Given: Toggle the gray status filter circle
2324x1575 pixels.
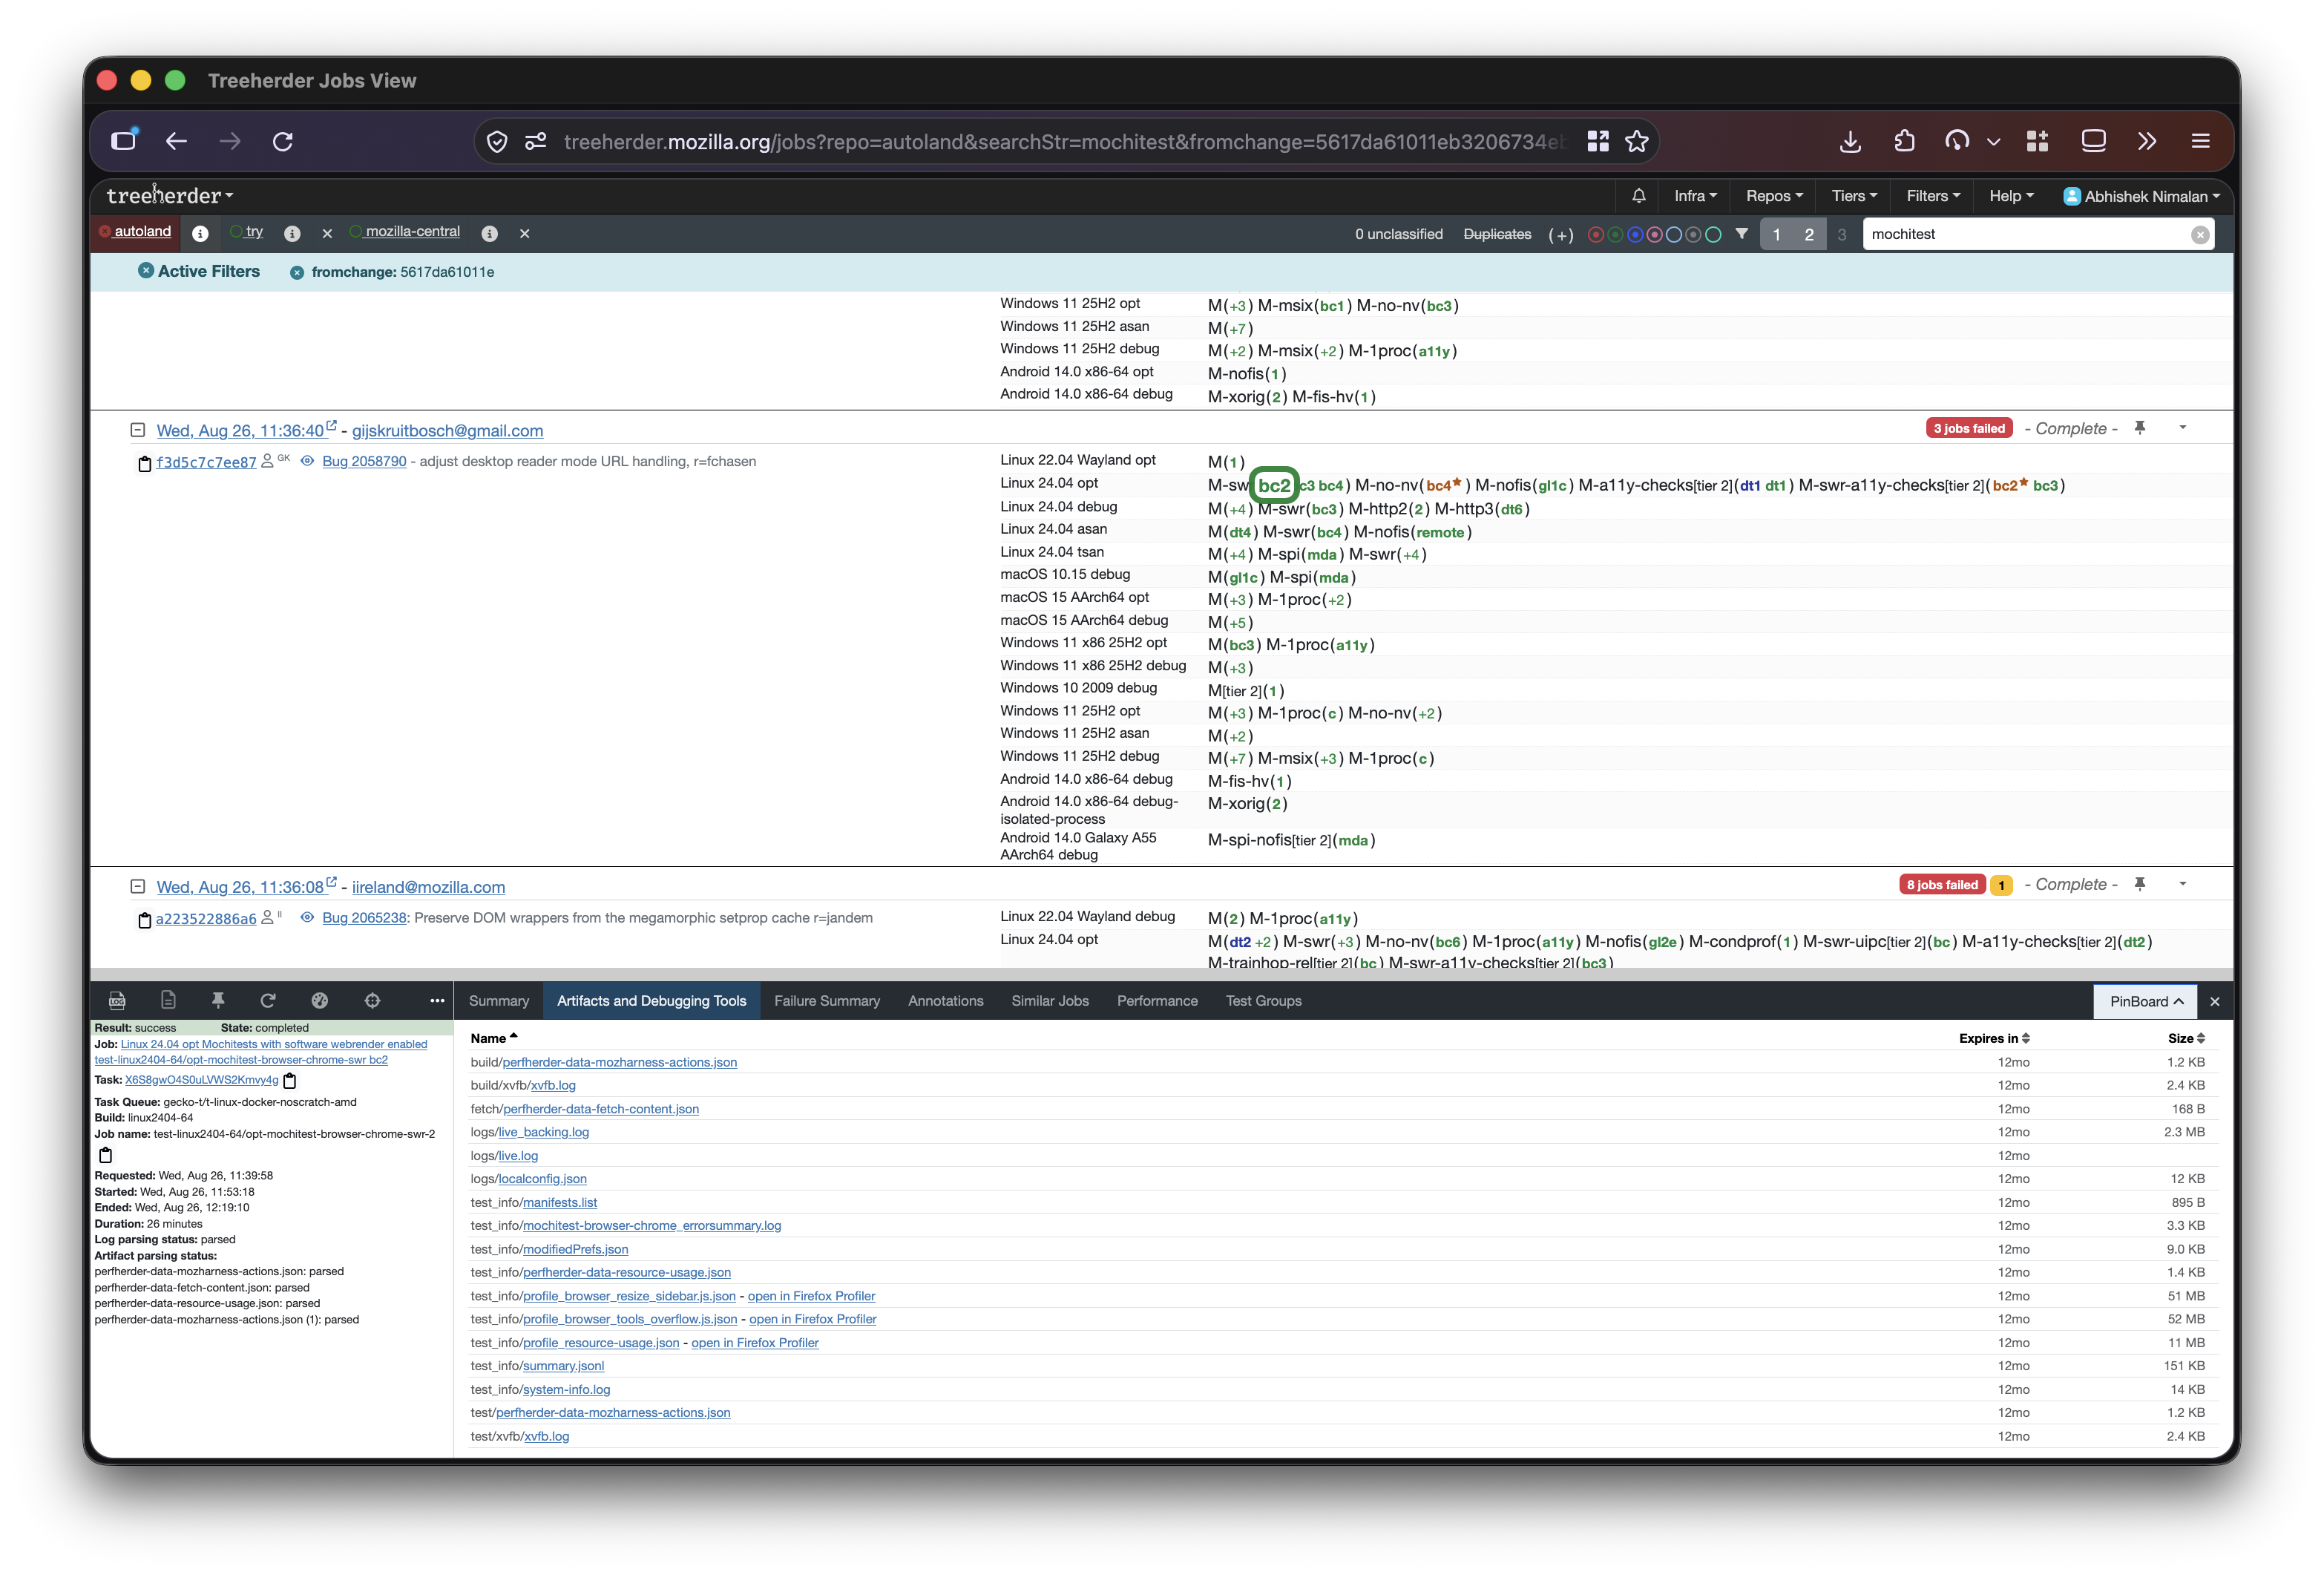Looking at the screenshot, I should [1693, 235].
